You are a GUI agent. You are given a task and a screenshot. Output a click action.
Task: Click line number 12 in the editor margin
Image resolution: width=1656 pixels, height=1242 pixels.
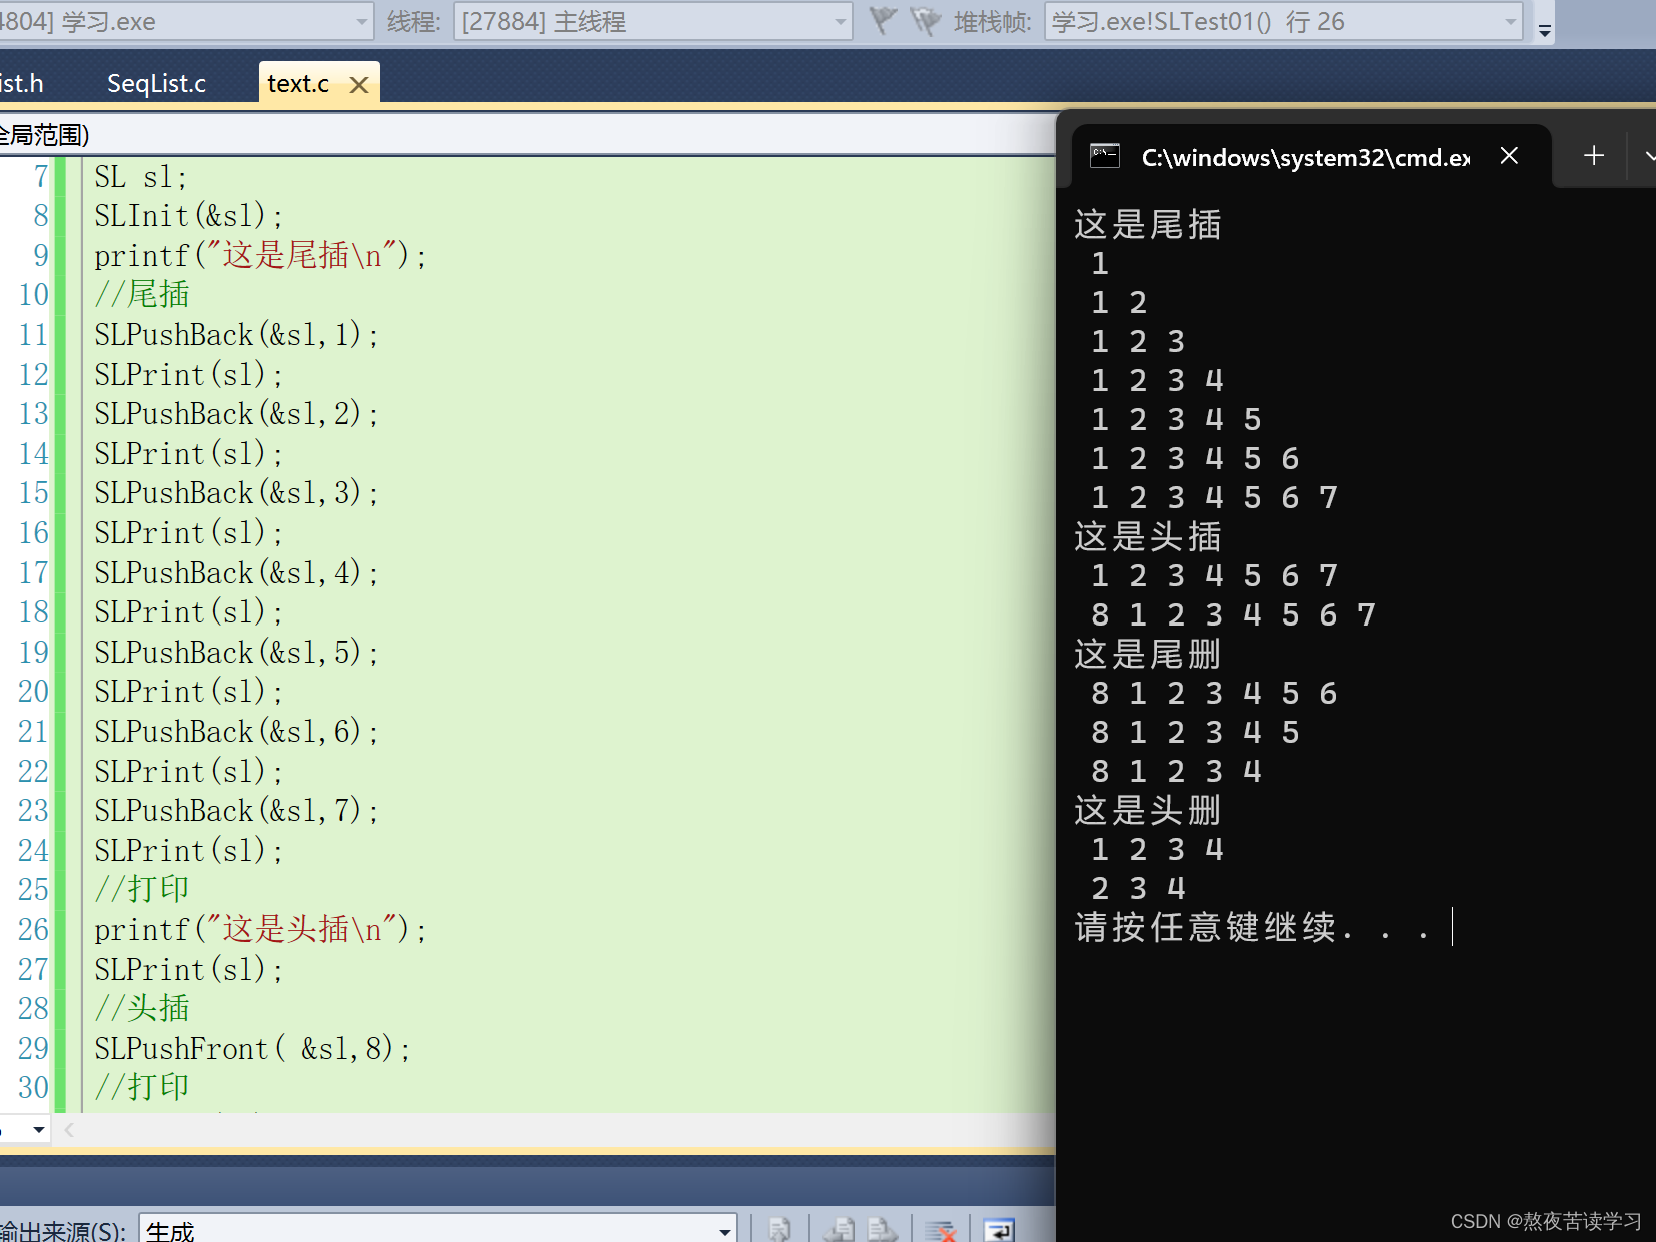pos(33,375)
